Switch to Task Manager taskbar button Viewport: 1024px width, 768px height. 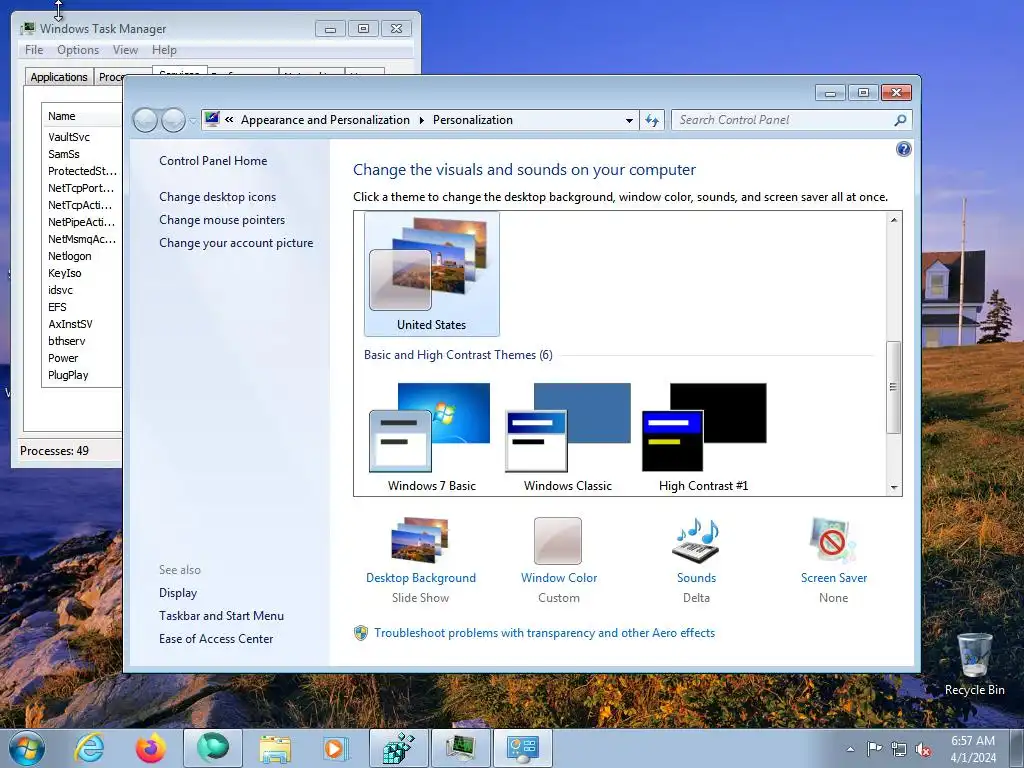point(461,748)
